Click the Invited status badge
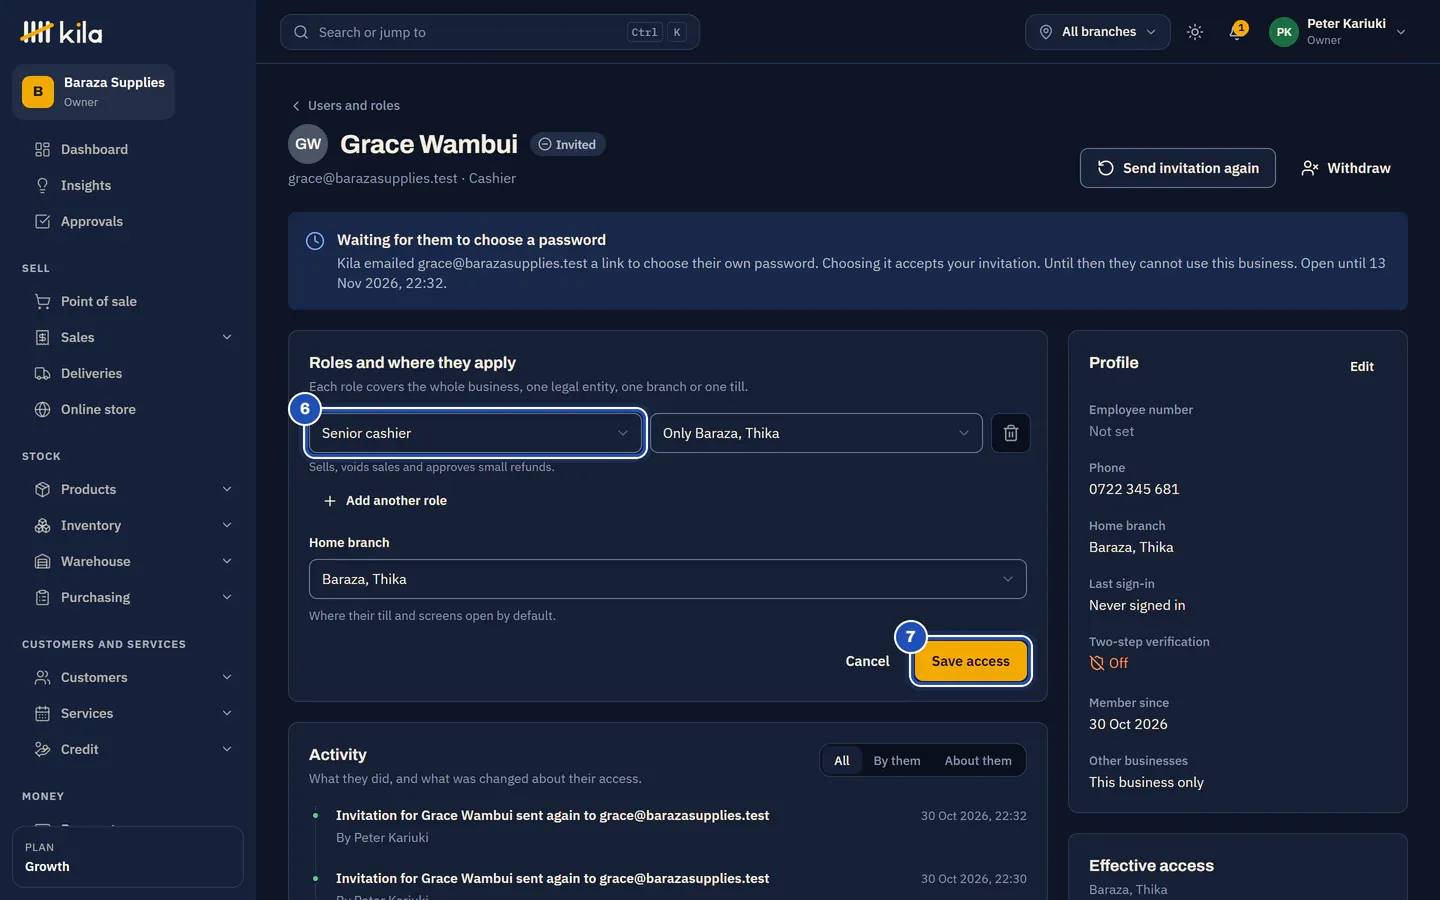 click(x=567, y=144)
